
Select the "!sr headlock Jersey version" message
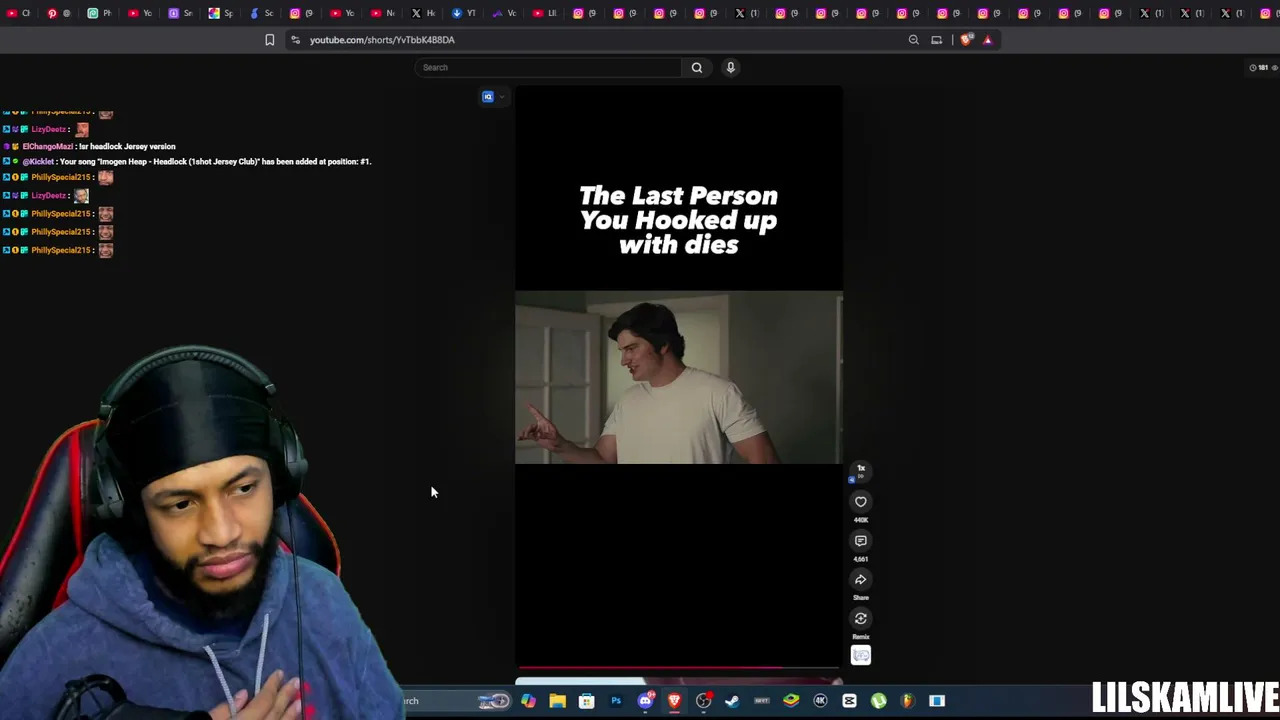(126, 147)
